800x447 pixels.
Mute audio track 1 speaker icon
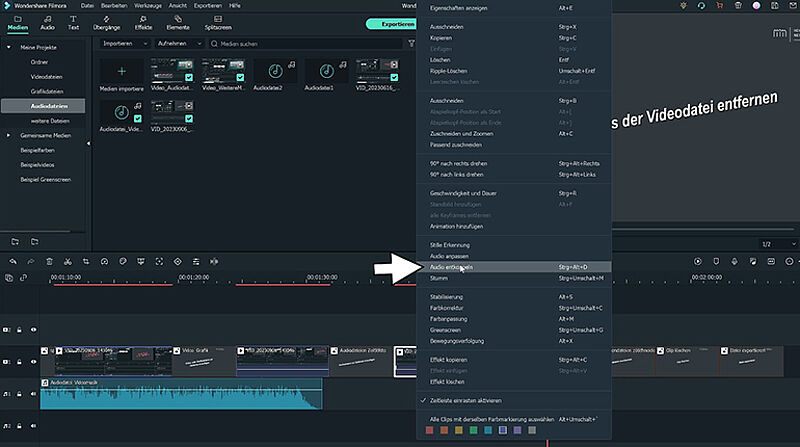[x=33, y=394]
